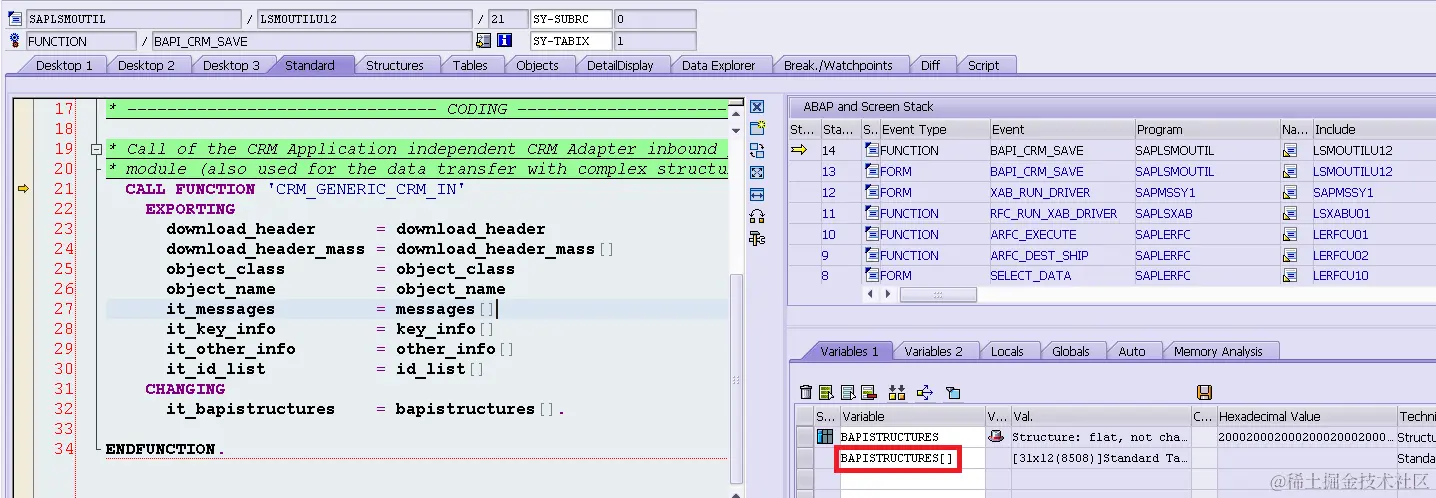Switch to the Desktop 2 tab

pos(146,65)
